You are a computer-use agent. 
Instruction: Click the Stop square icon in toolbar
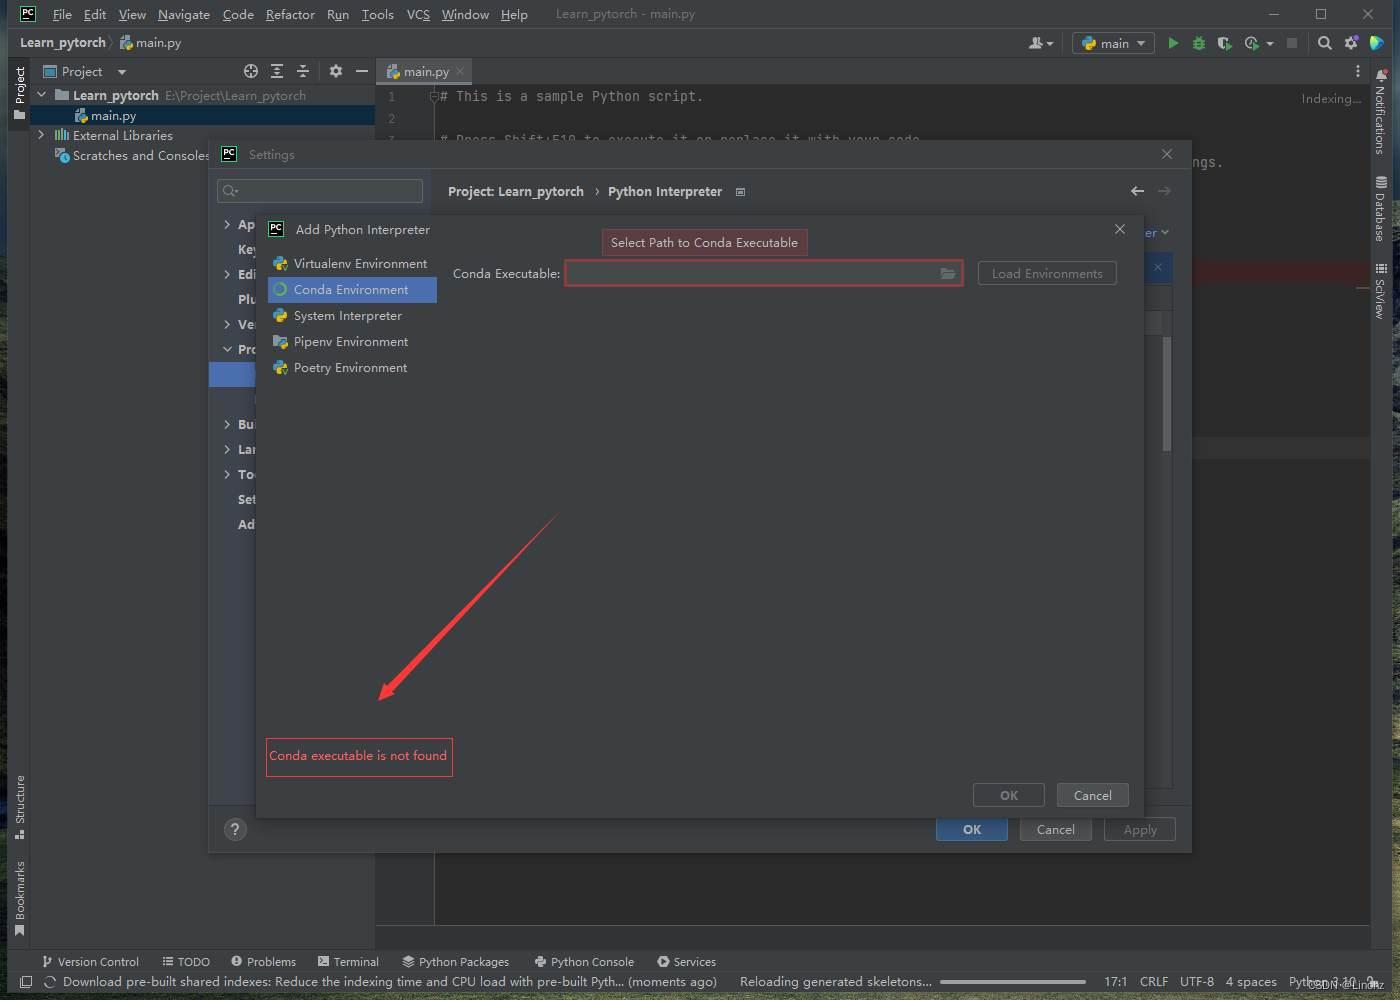pyautogui.click(x=1292, y=43)
